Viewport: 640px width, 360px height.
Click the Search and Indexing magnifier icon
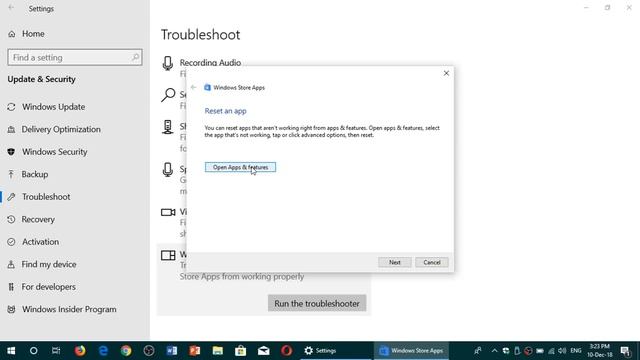[168, 95]
